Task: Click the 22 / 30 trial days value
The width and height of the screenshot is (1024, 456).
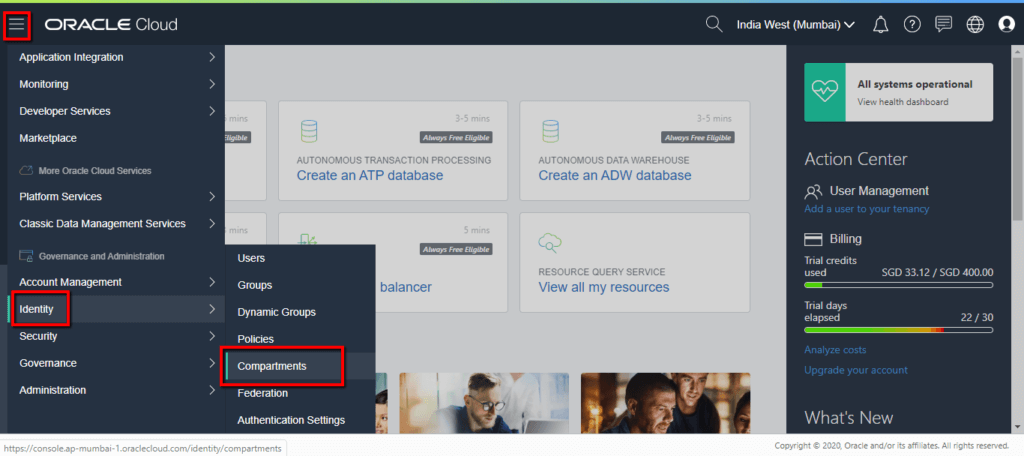Action: click(x=977, y=318)
